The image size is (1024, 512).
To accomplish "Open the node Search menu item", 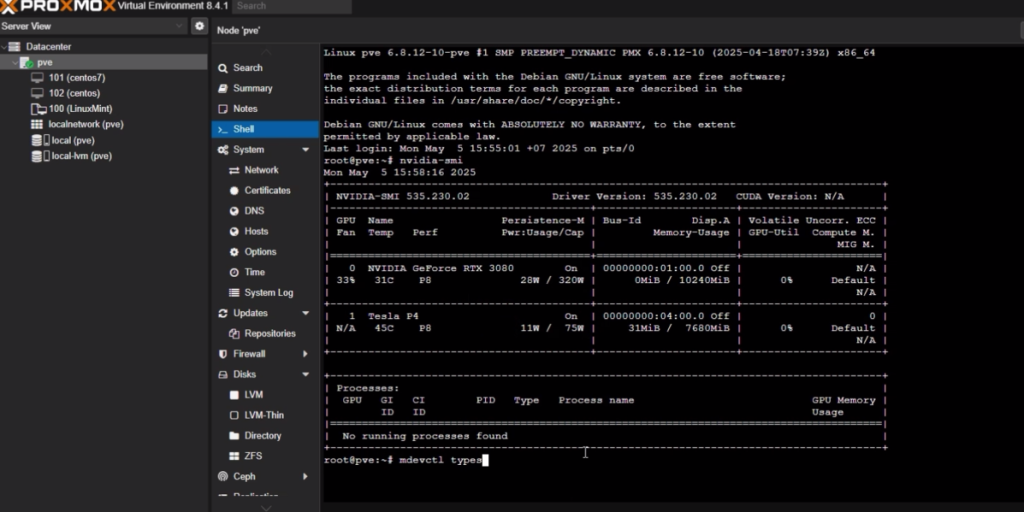I will point(248,68).
